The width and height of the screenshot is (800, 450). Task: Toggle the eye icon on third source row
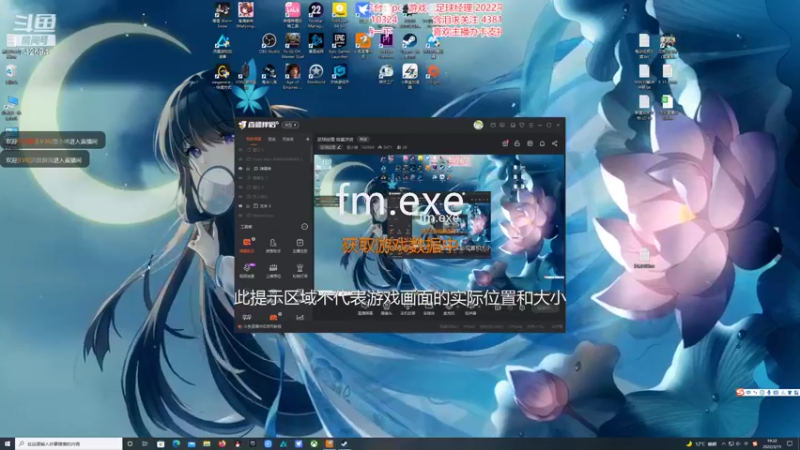pyautogui.click(x=241, y=168)
